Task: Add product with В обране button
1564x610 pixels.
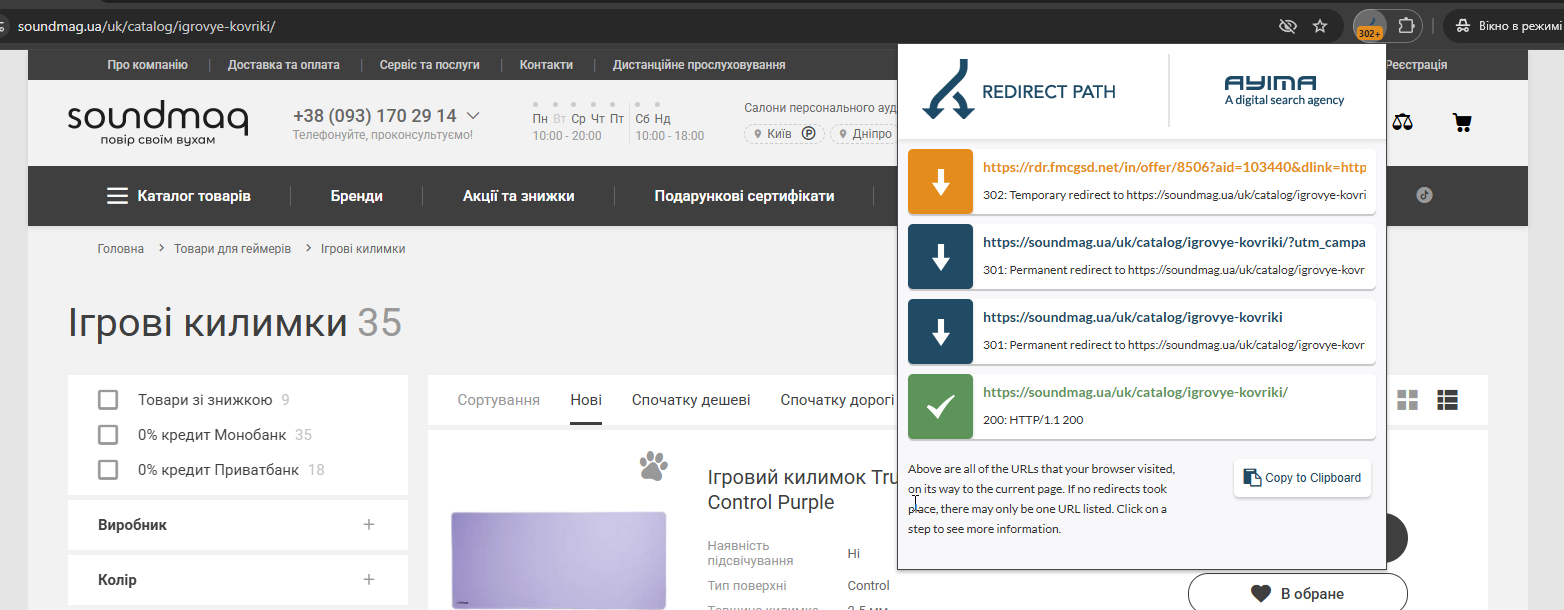Action: pyautogui.click(x=1298, y=593)
